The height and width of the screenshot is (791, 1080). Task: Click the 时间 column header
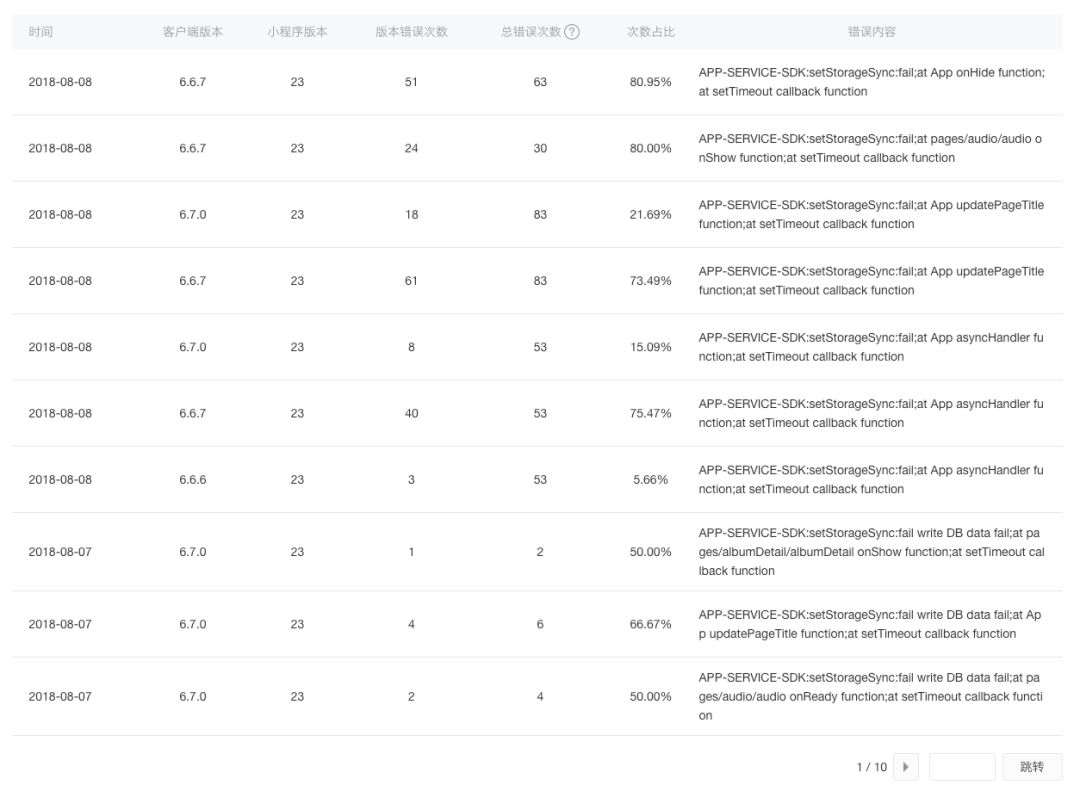click(x=41, y=32)
